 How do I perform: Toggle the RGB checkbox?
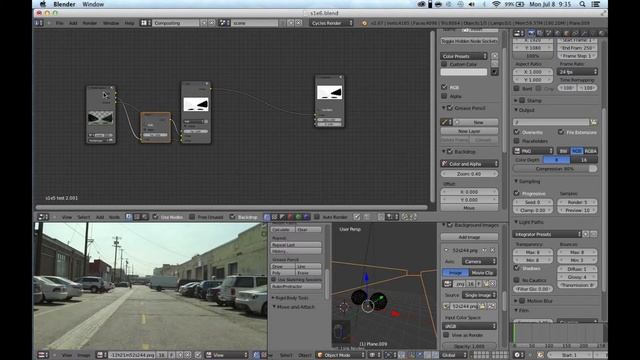coord(444,87)
